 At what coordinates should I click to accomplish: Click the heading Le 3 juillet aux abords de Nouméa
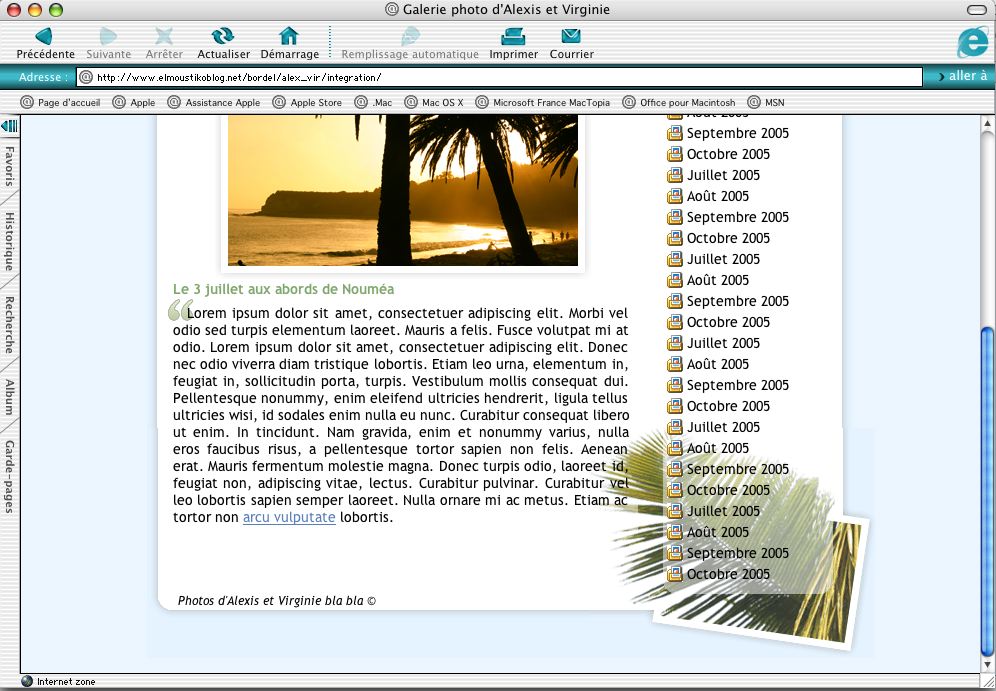[x=283, y=289]
